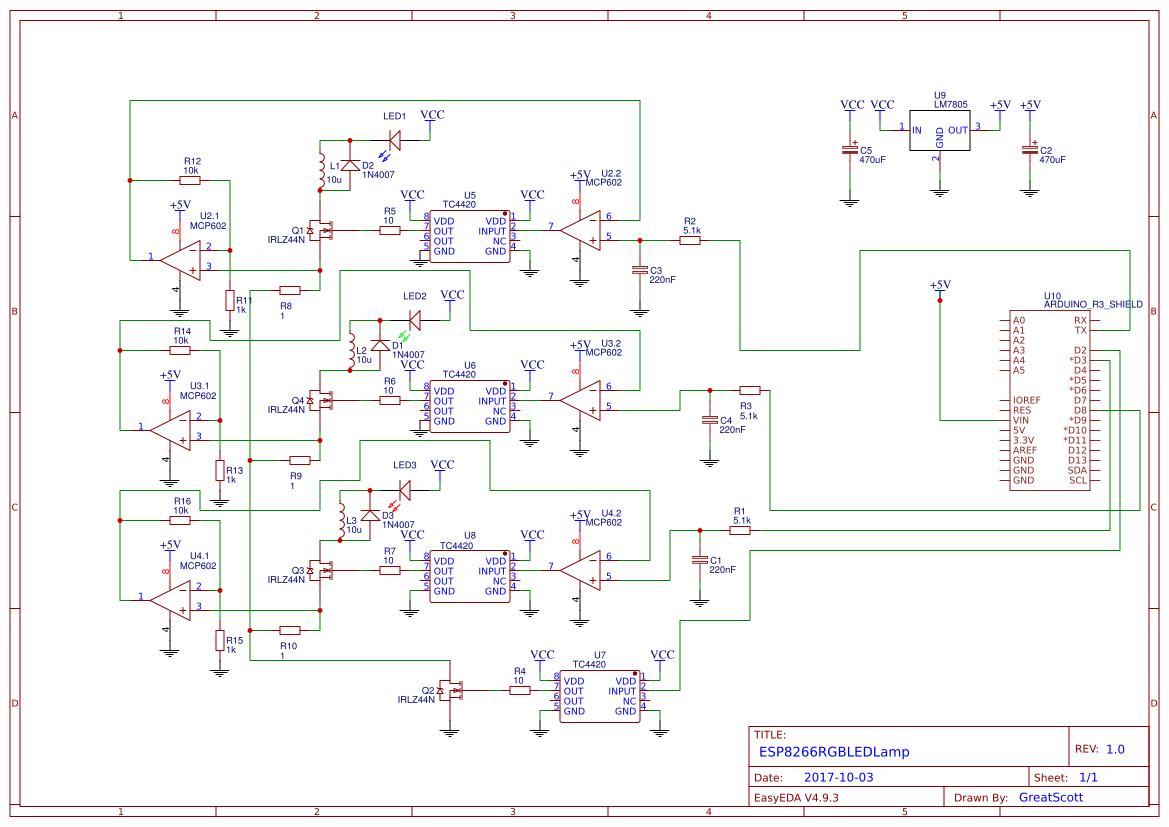Select resistor R2 5.1k symbol
Image resolution: width=1169 pixels, height=827 pixels.
click(690, 240)
